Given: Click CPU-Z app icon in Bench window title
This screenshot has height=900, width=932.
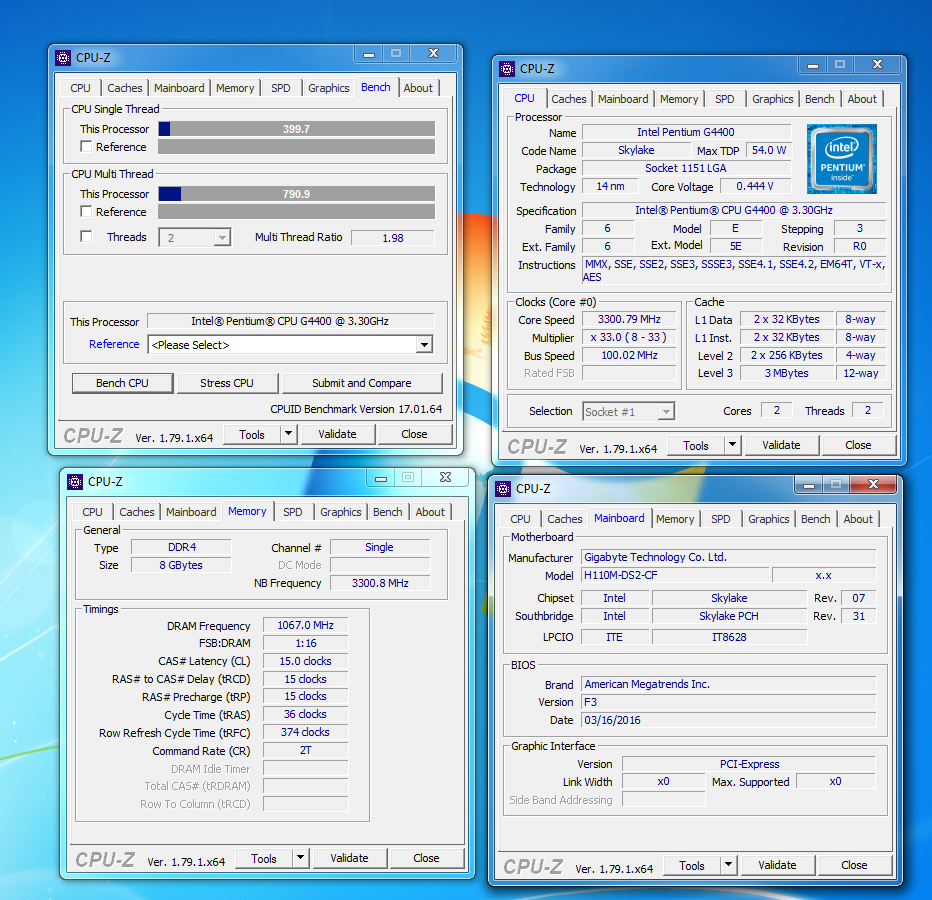Looking at the screenshot, I should pos(62,58).
